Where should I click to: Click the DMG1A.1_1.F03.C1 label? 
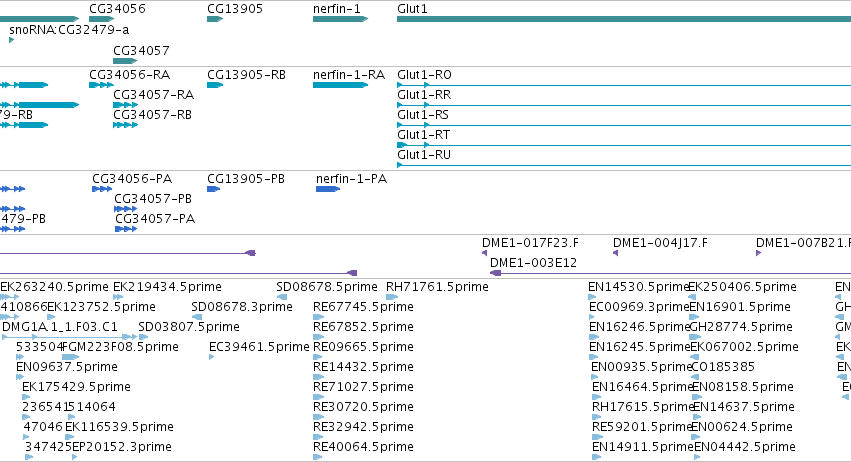point(60,327)
